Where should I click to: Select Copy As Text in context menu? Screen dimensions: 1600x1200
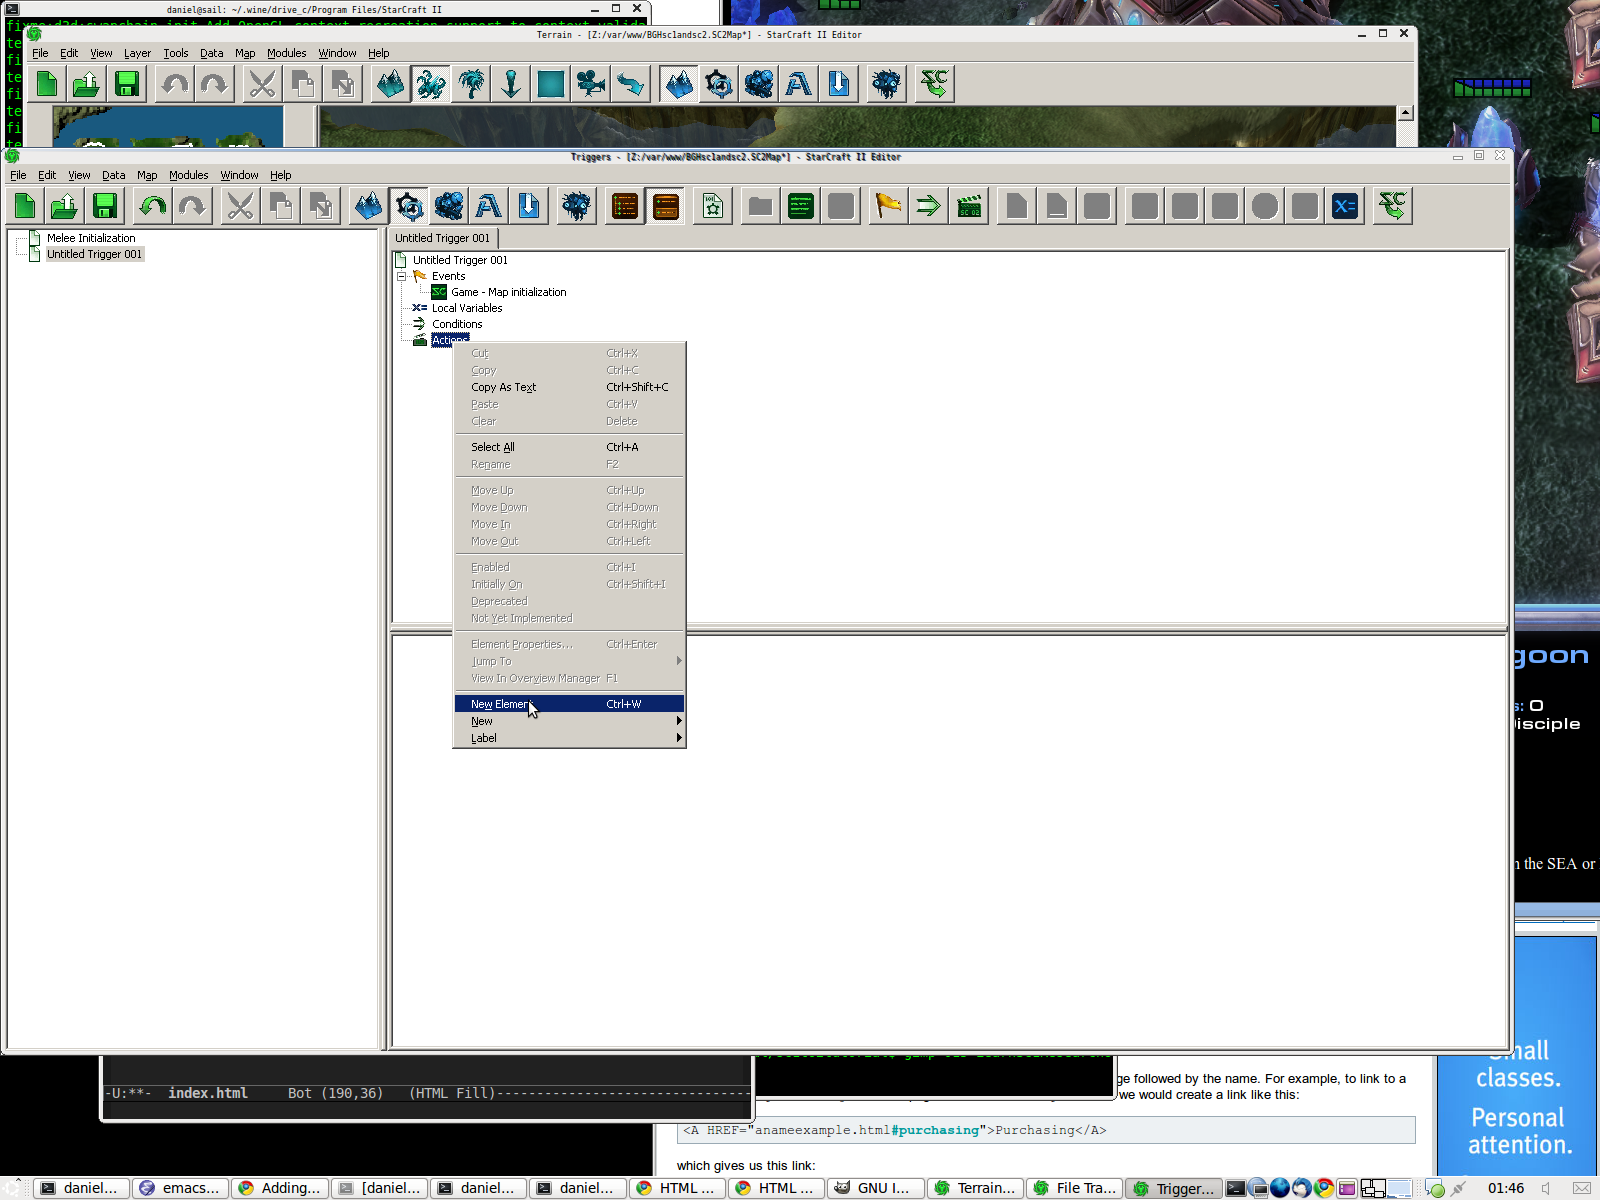[504, 387]
